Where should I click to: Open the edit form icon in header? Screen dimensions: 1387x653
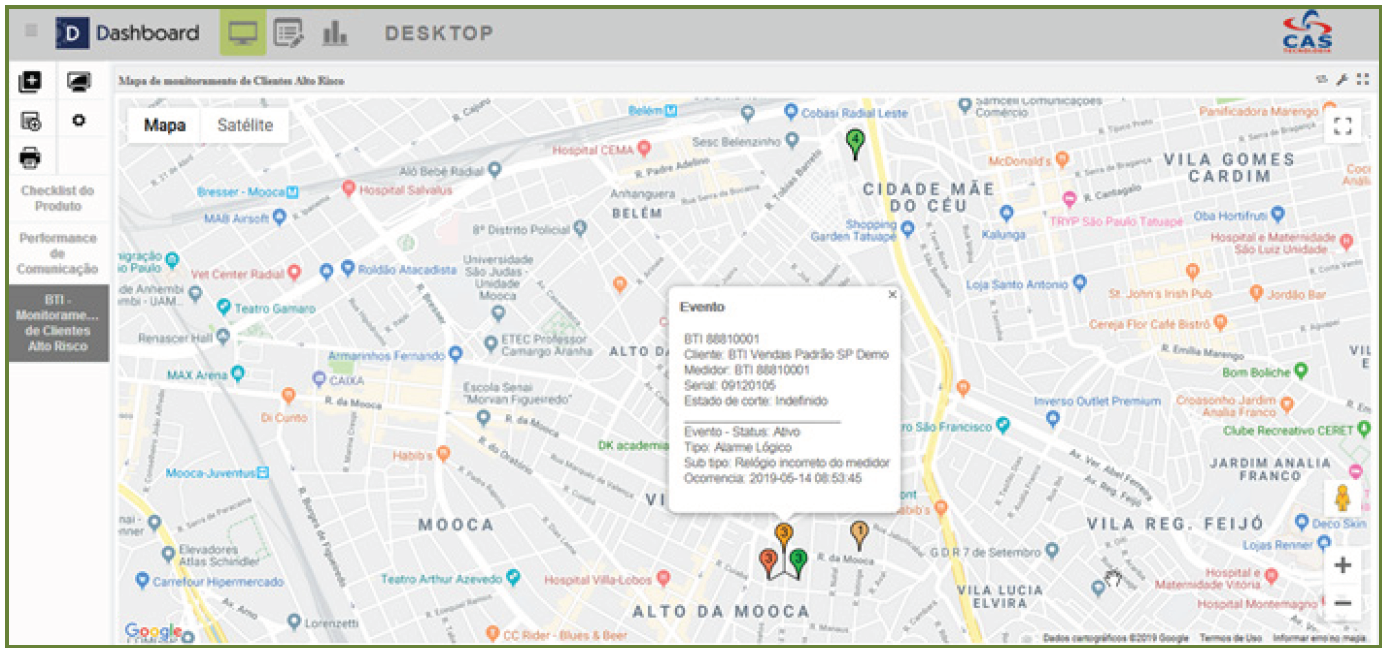tap(289, 33)
